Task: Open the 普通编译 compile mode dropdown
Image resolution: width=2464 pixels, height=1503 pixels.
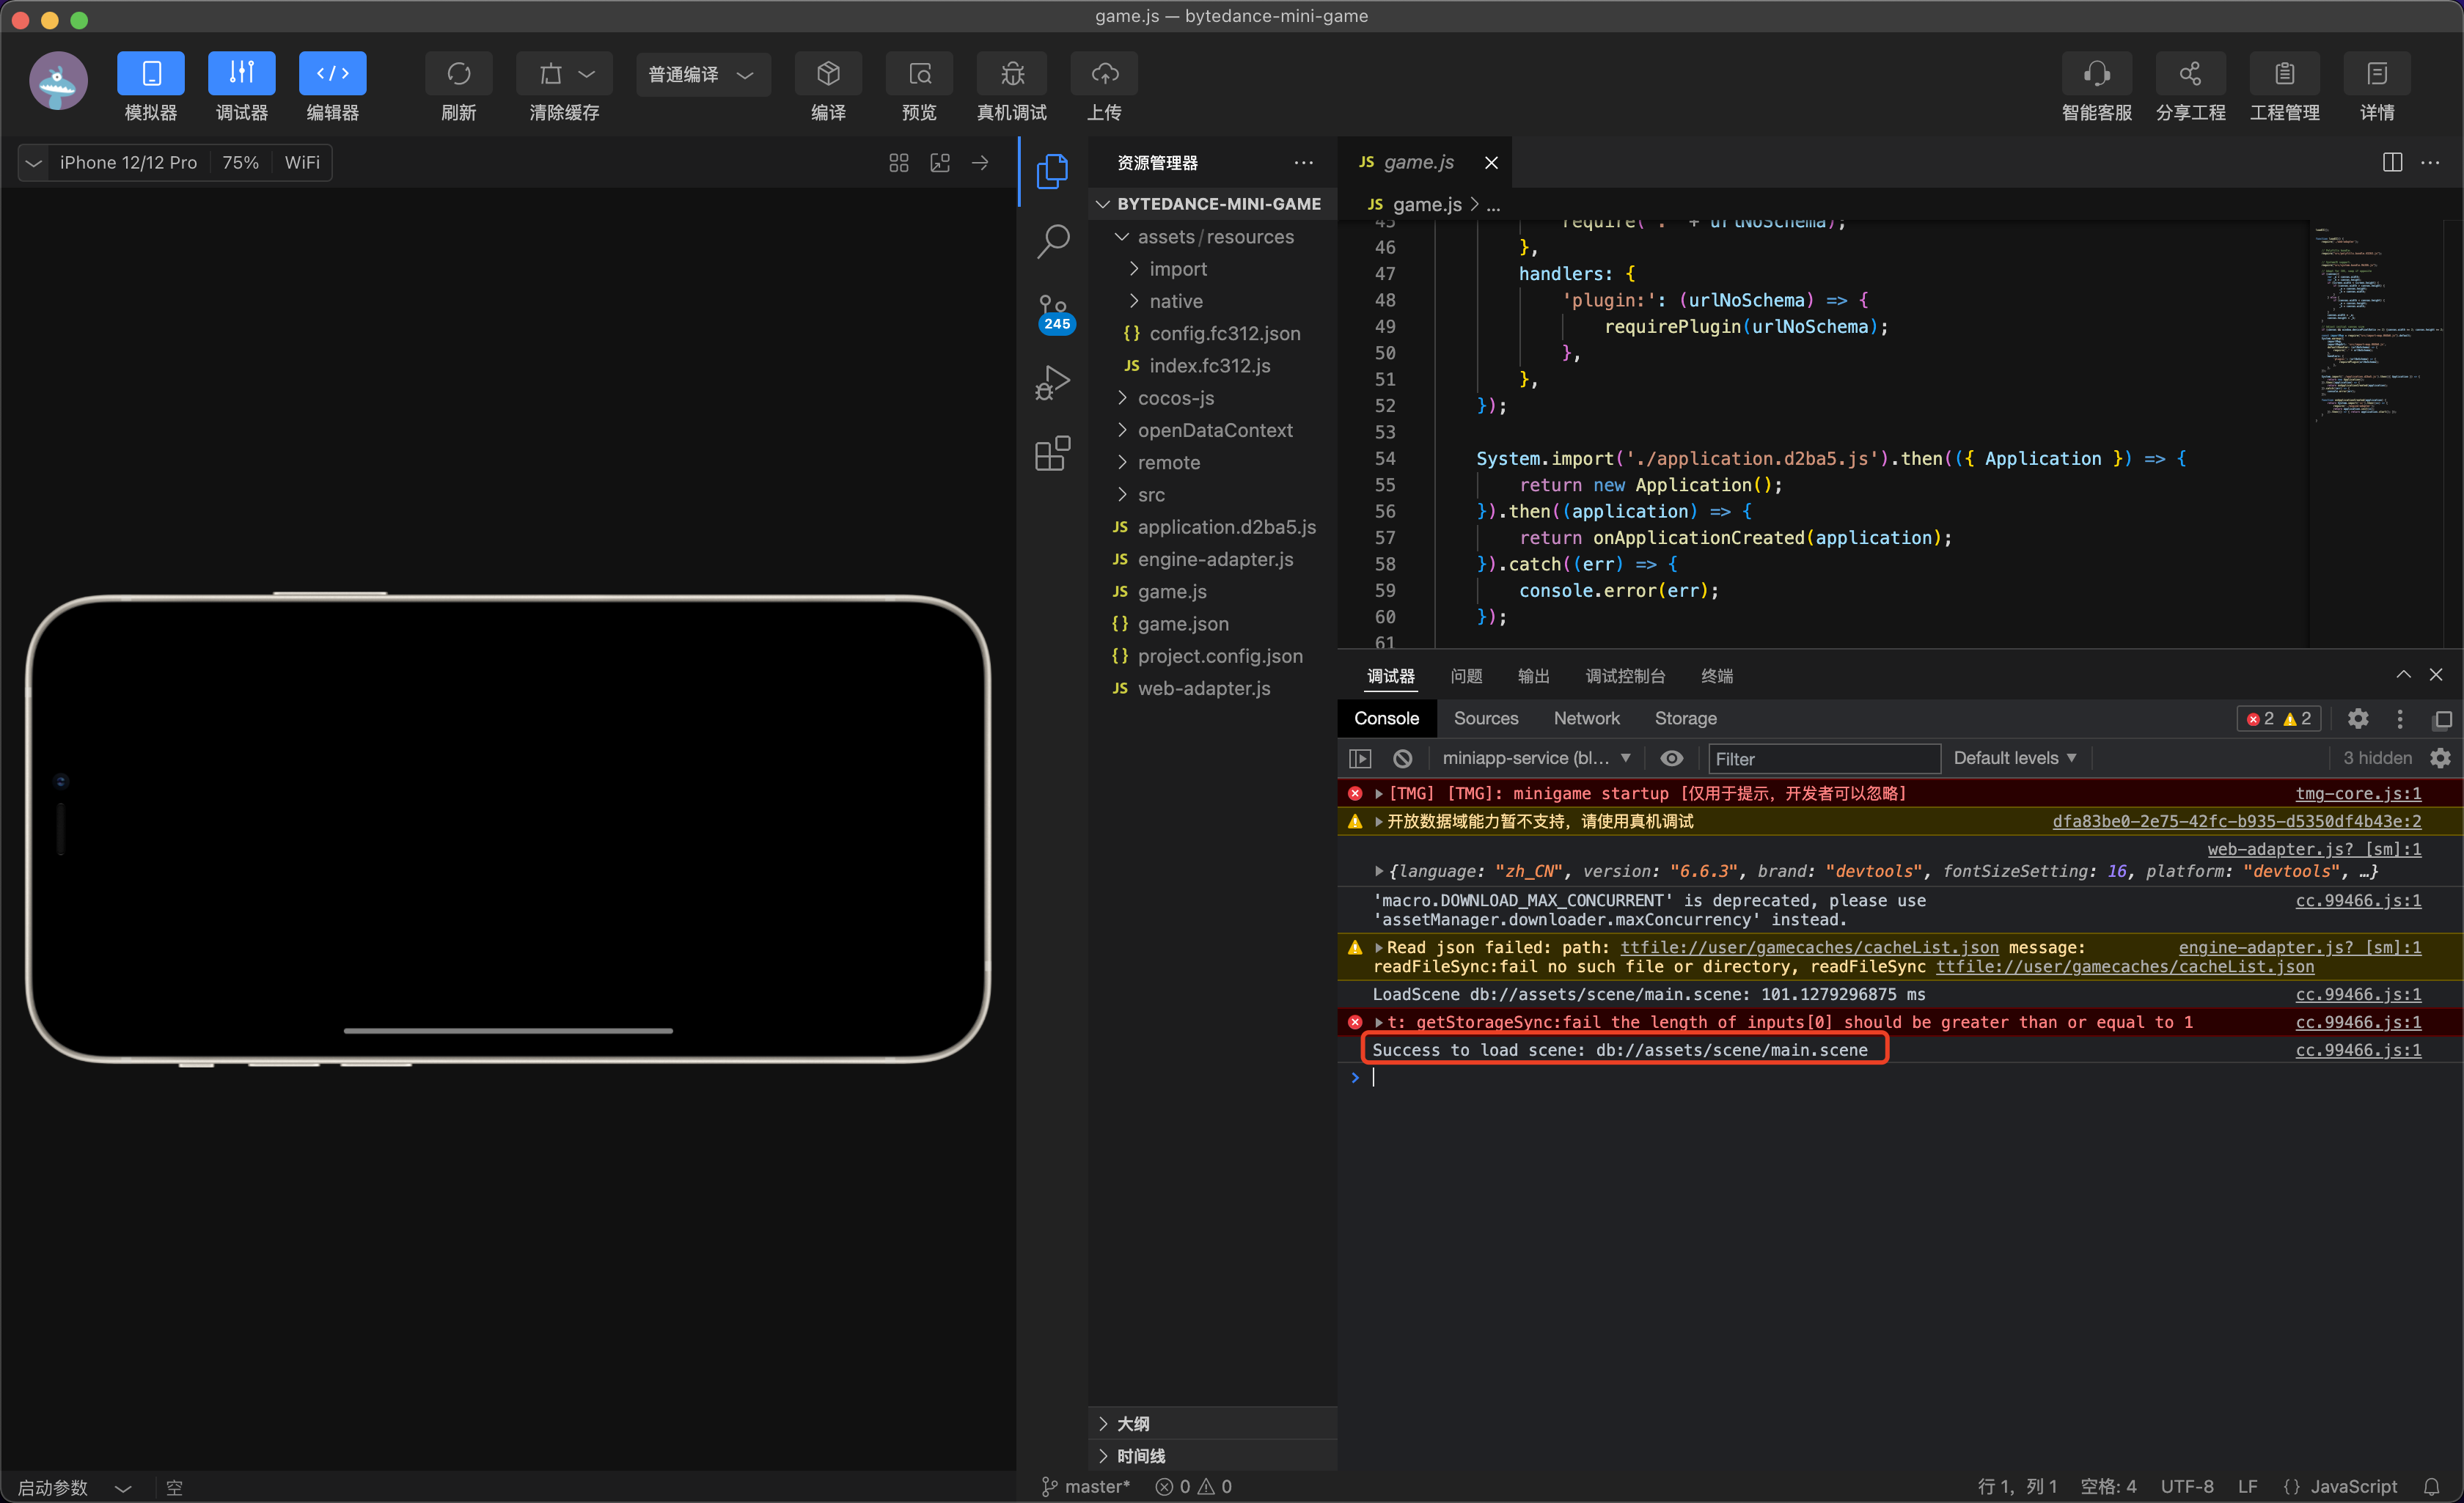Action: pyautogui.click(x=702, y=75)
